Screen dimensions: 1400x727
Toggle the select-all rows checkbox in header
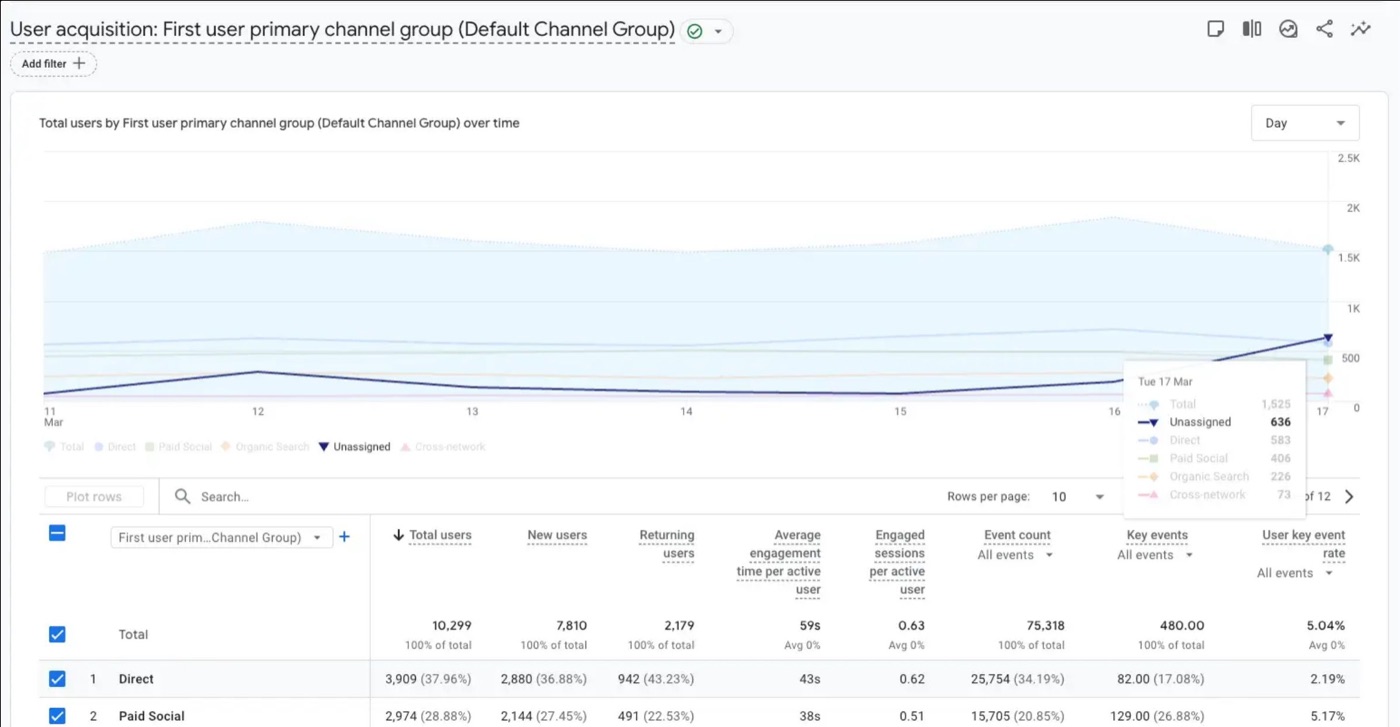pyautogui.click(x=57, y=533)
